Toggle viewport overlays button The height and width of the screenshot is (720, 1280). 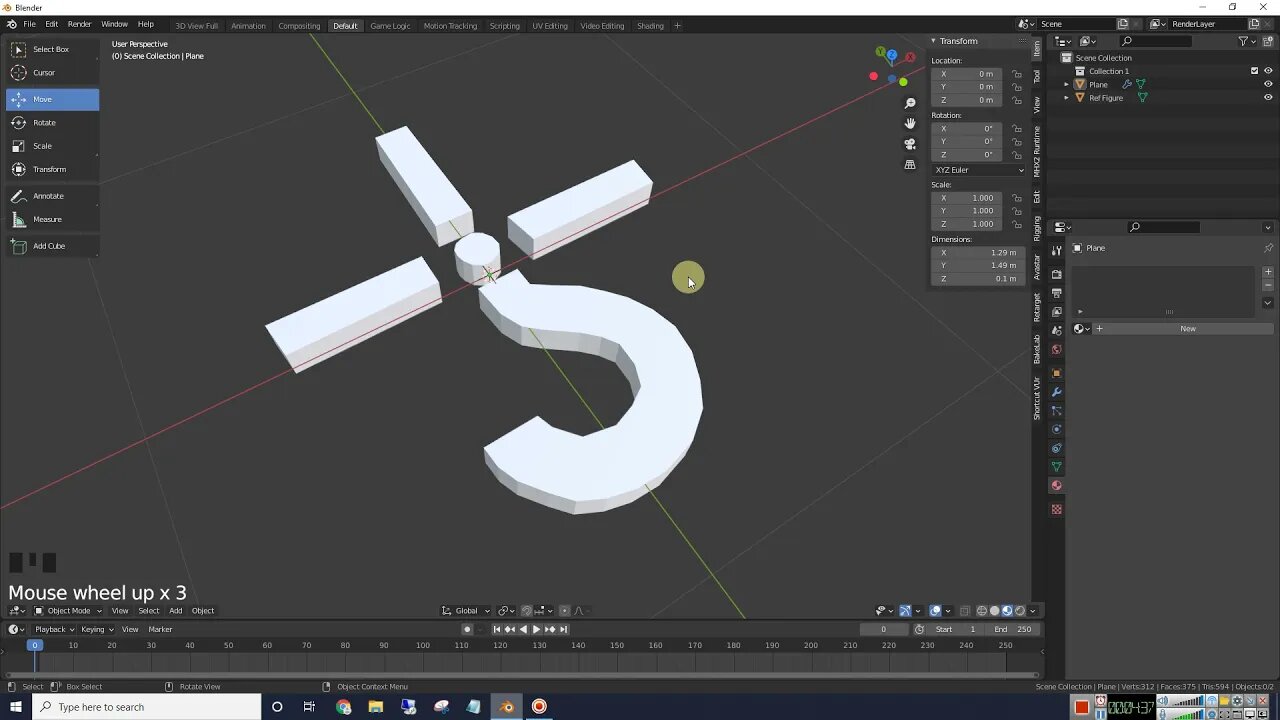935,611
